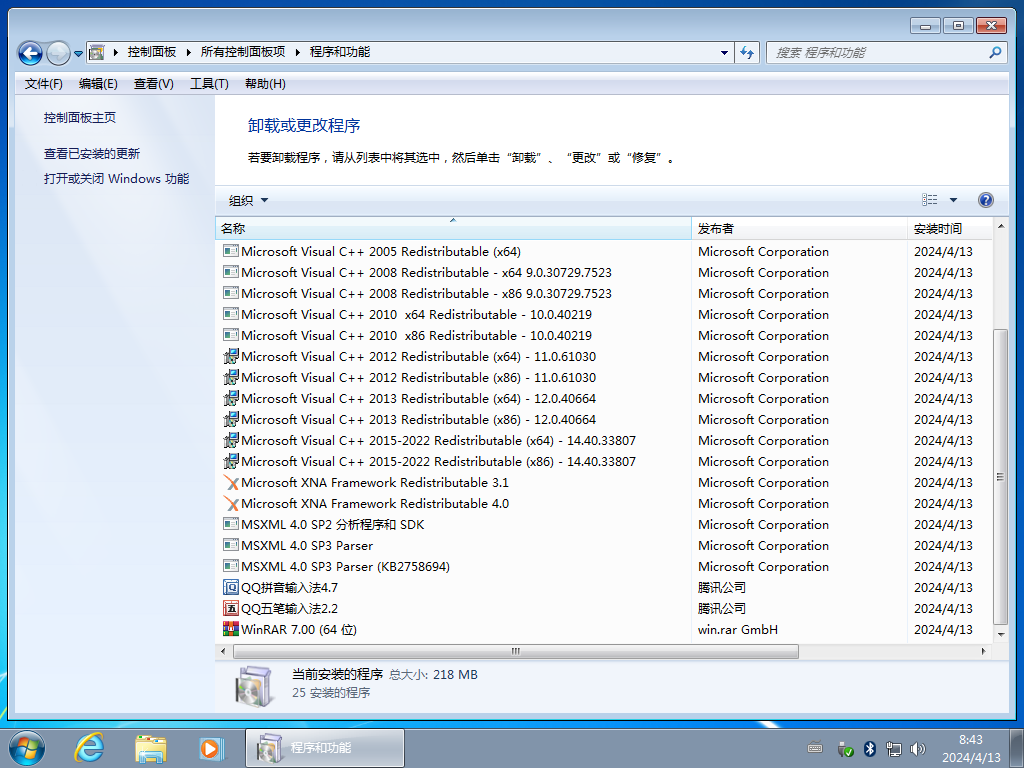Open Help using the question mark icon
The image size is (1024, 768).
pyautogui.click(x=985, y=199)
